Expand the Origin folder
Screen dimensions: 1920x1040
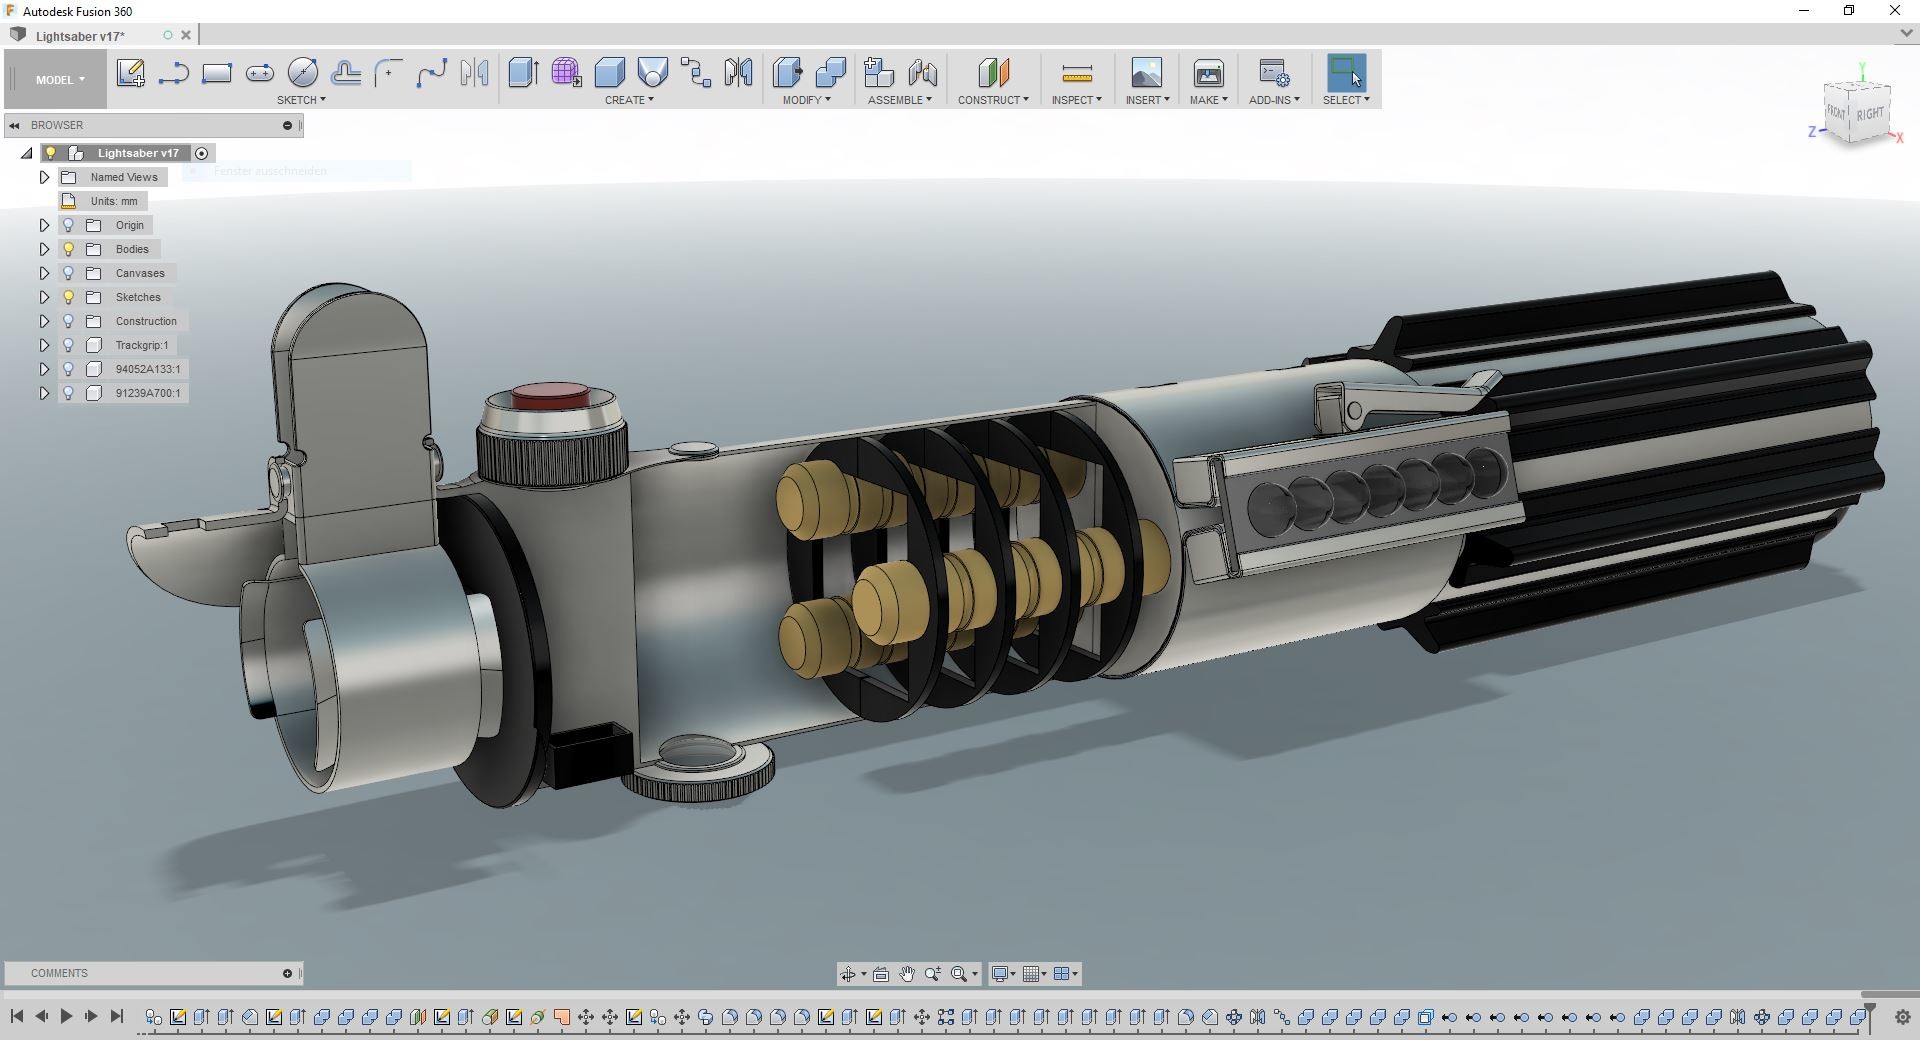click(44, 225)
